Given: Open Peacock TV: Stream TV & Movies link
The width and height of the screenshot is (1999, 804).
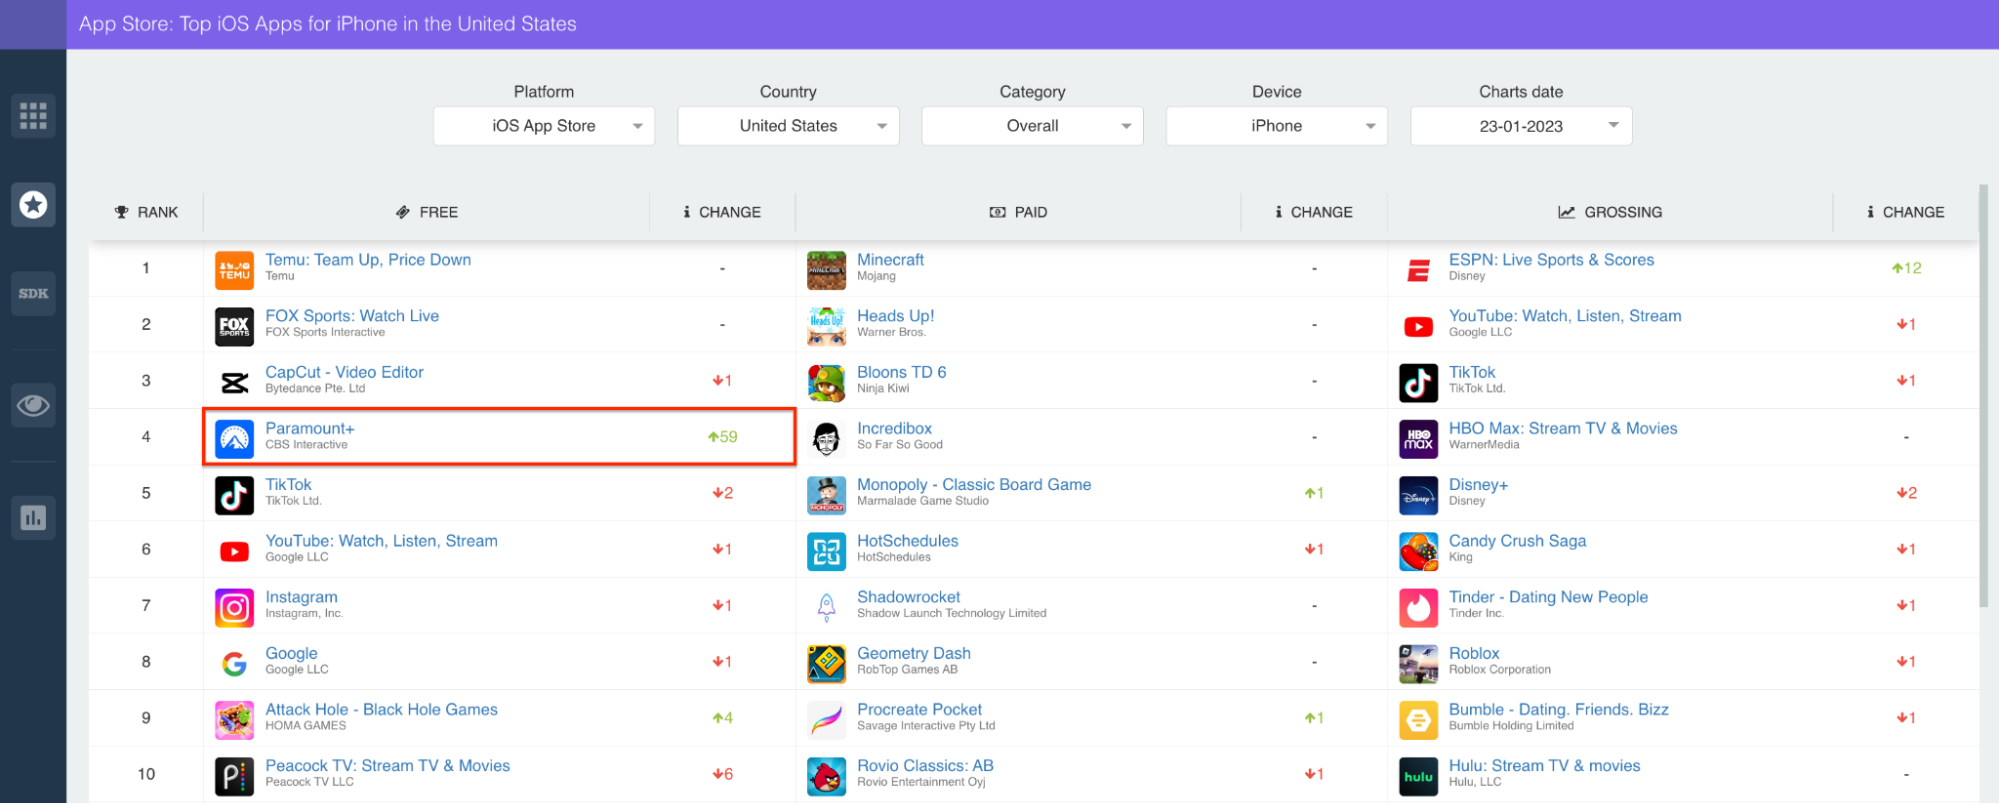Looking at the screenshot, I should 387,766.
